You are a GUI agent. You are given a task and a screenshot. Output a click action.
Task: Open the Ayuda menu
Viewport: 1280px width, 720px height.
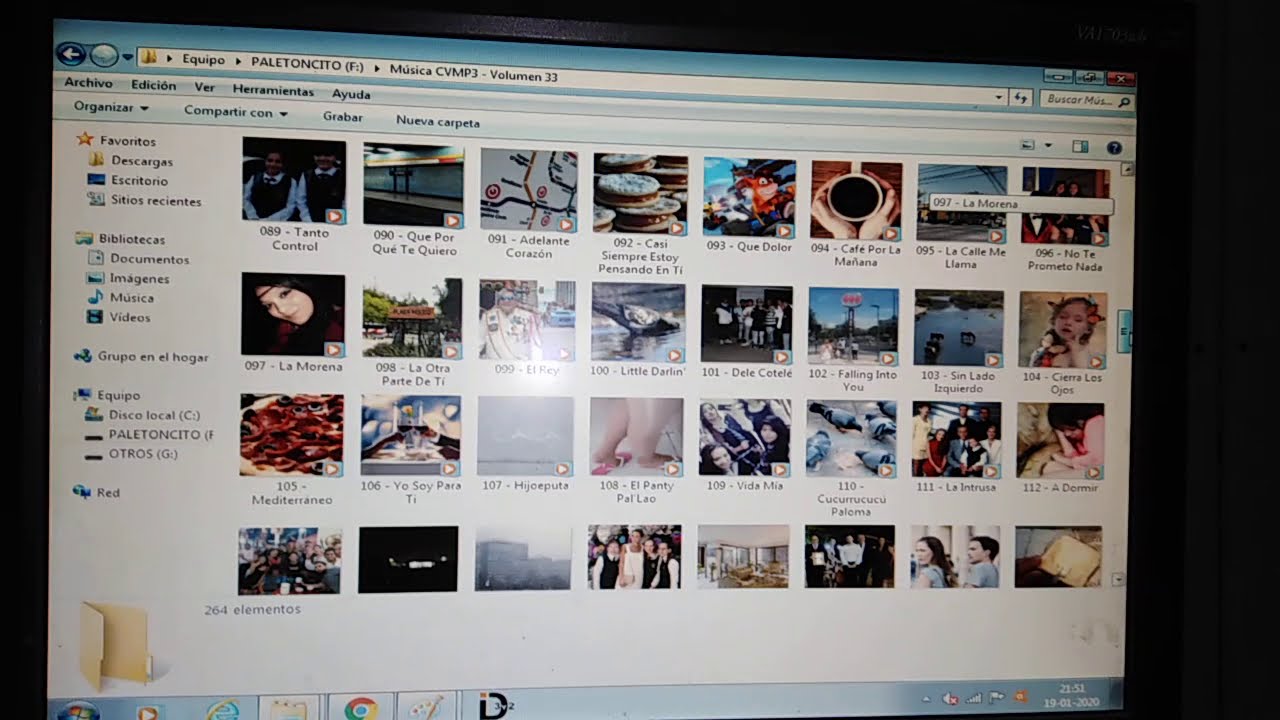[x=351, y=94]
